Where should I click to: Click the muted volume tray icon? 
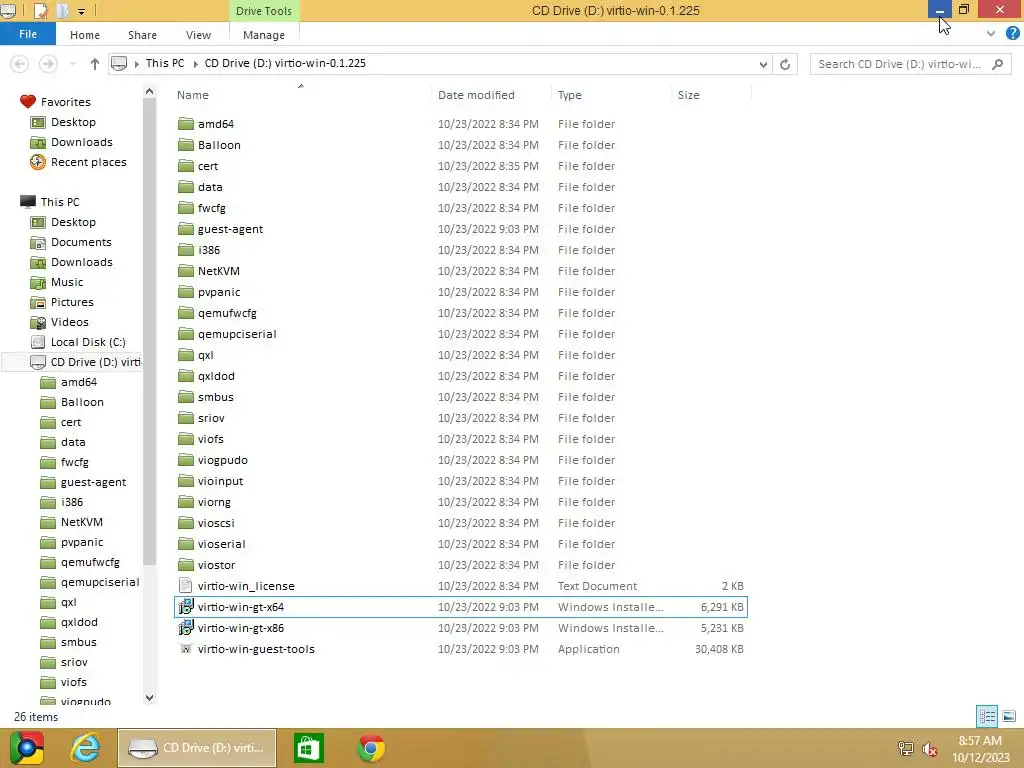pyautogui.click(x=930, y=750)
